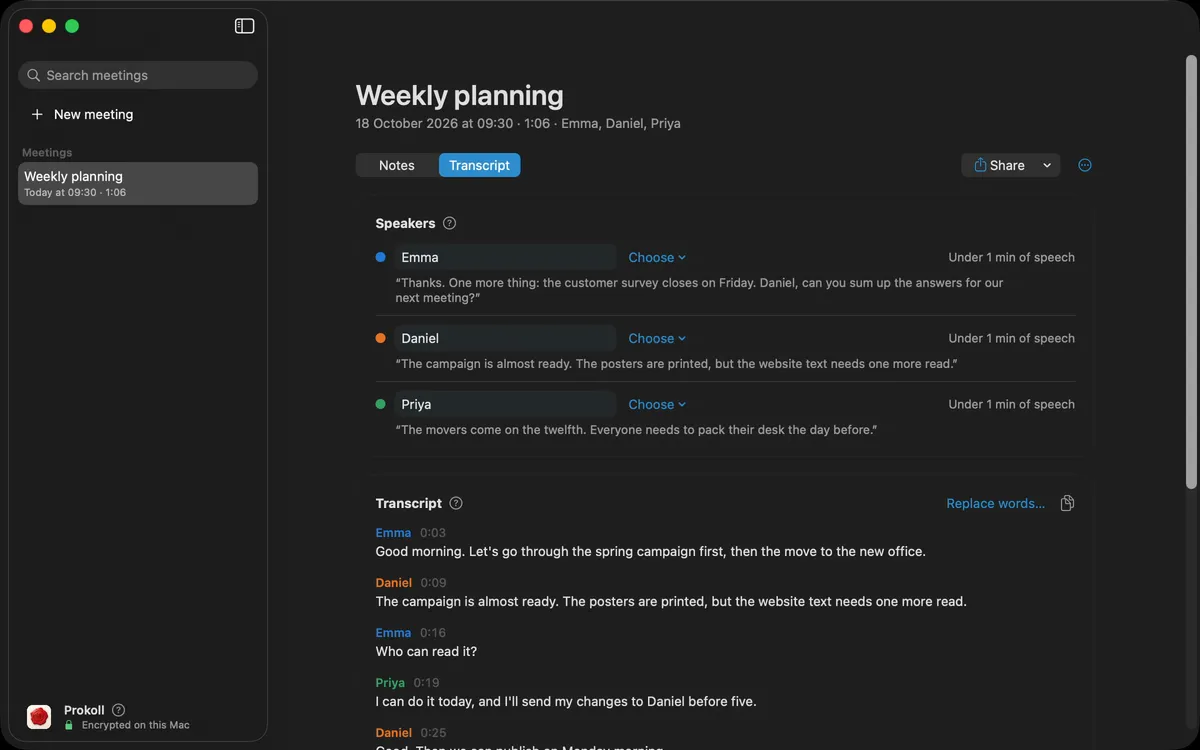Copy the transcript using the copy icon
Image resolution: width=1200 pixels, height=750 pixels.
click(1067, 503)
